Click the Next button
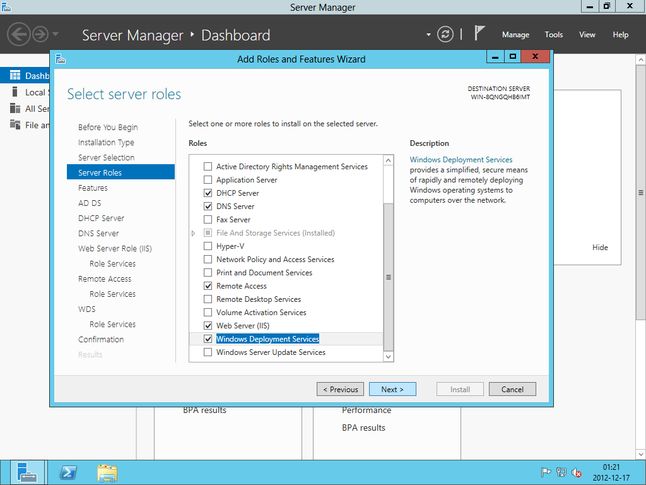 393,389
